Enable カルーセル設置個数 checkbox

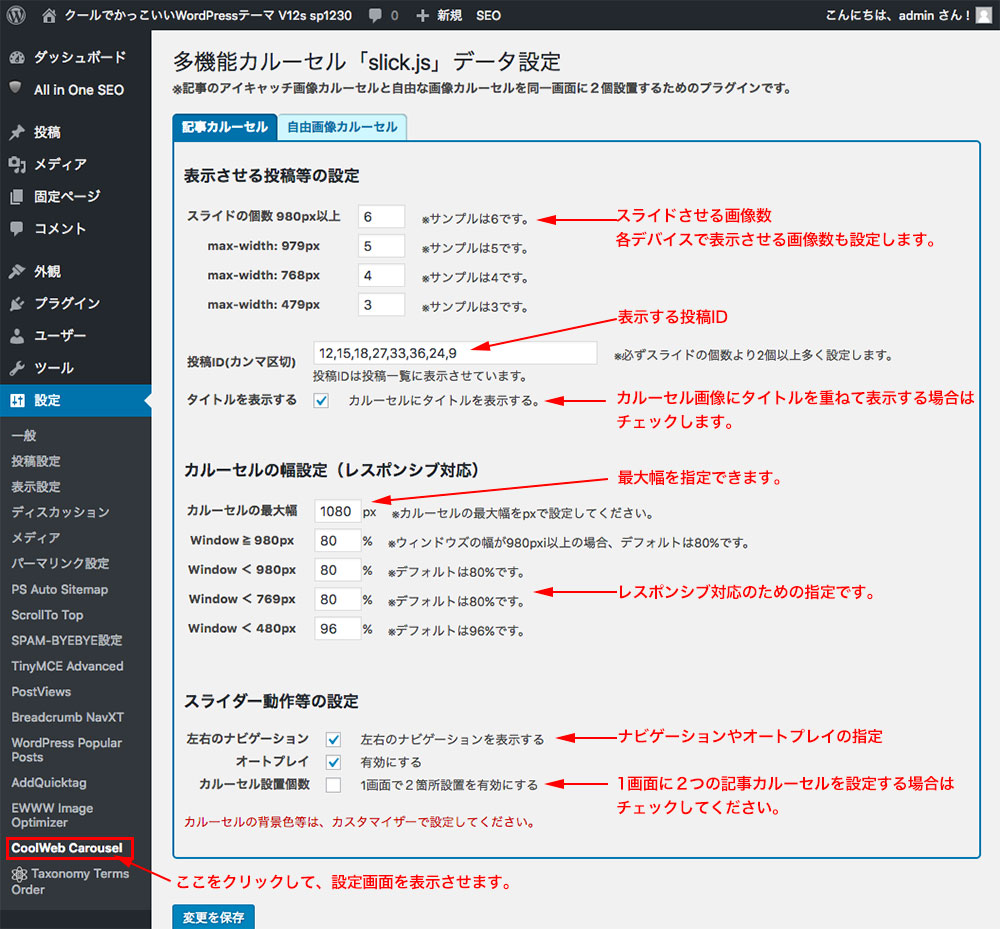click(333, 785)
